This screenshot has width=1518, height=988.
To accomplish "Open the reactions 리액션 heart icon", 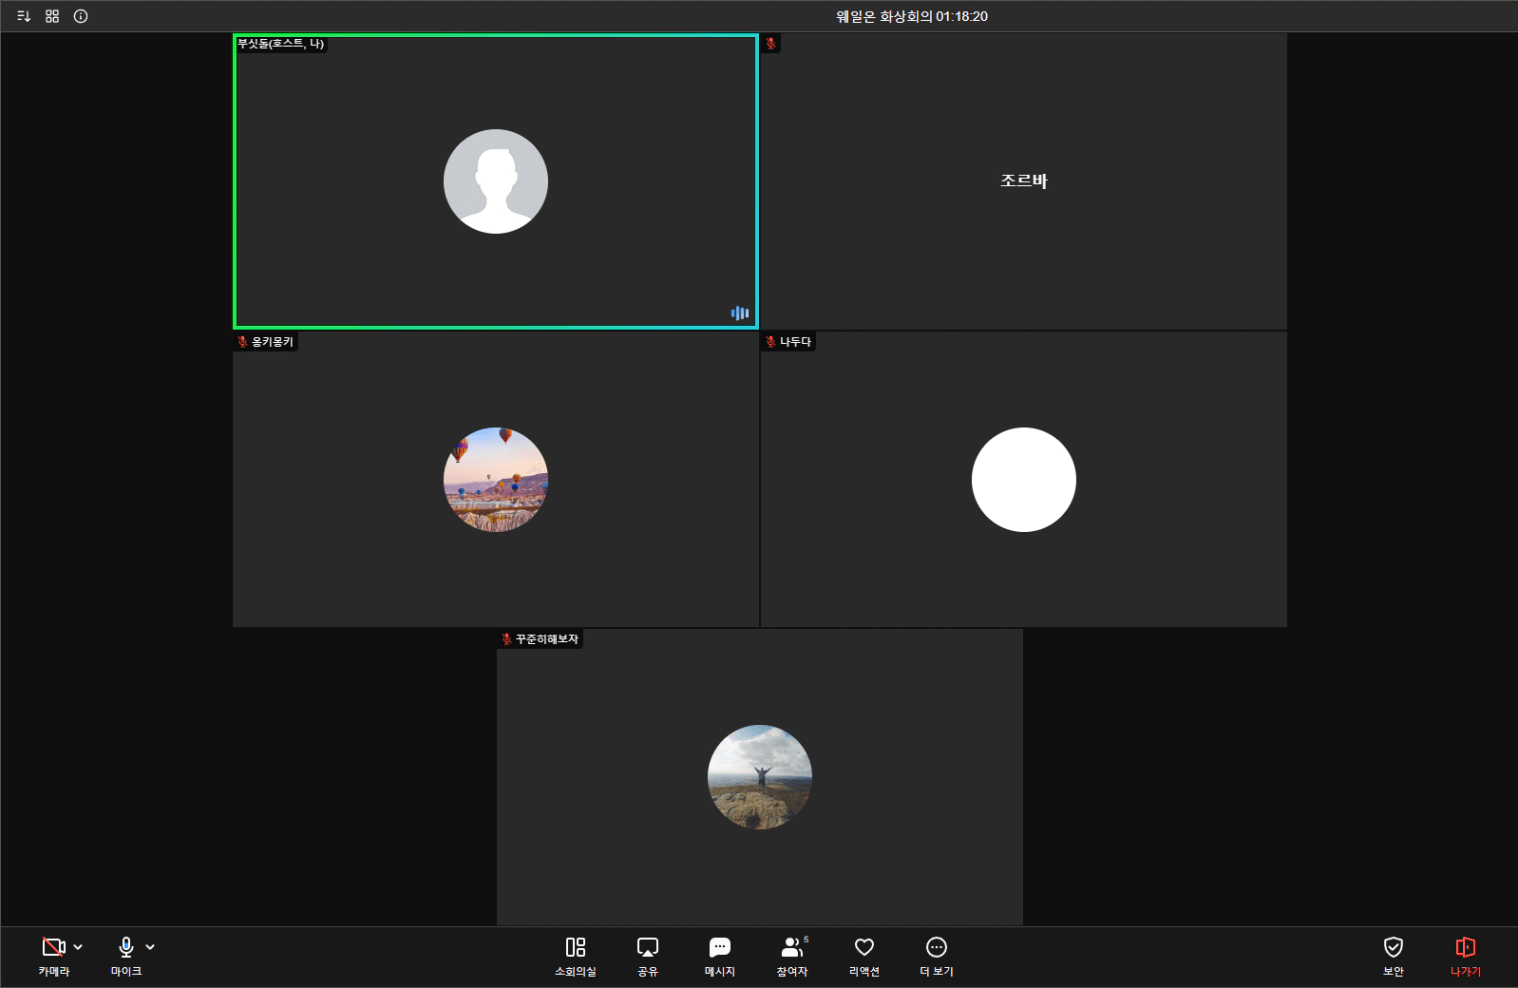I will 864,947.
